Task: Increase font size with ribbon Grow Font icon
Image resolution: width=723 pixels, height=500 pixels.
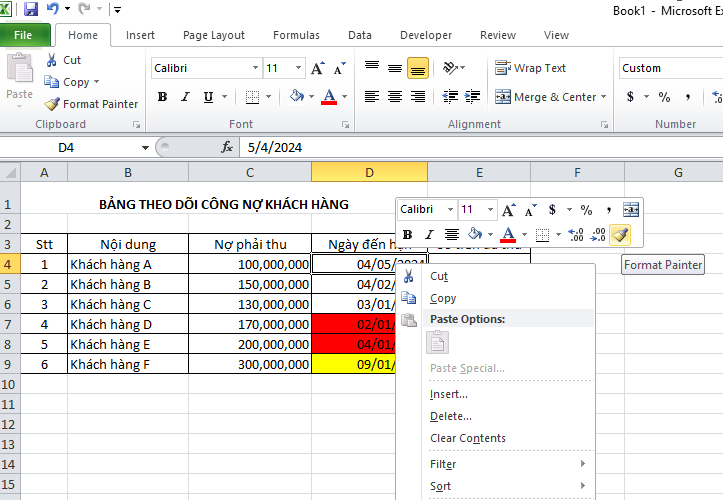Action: 317,68
